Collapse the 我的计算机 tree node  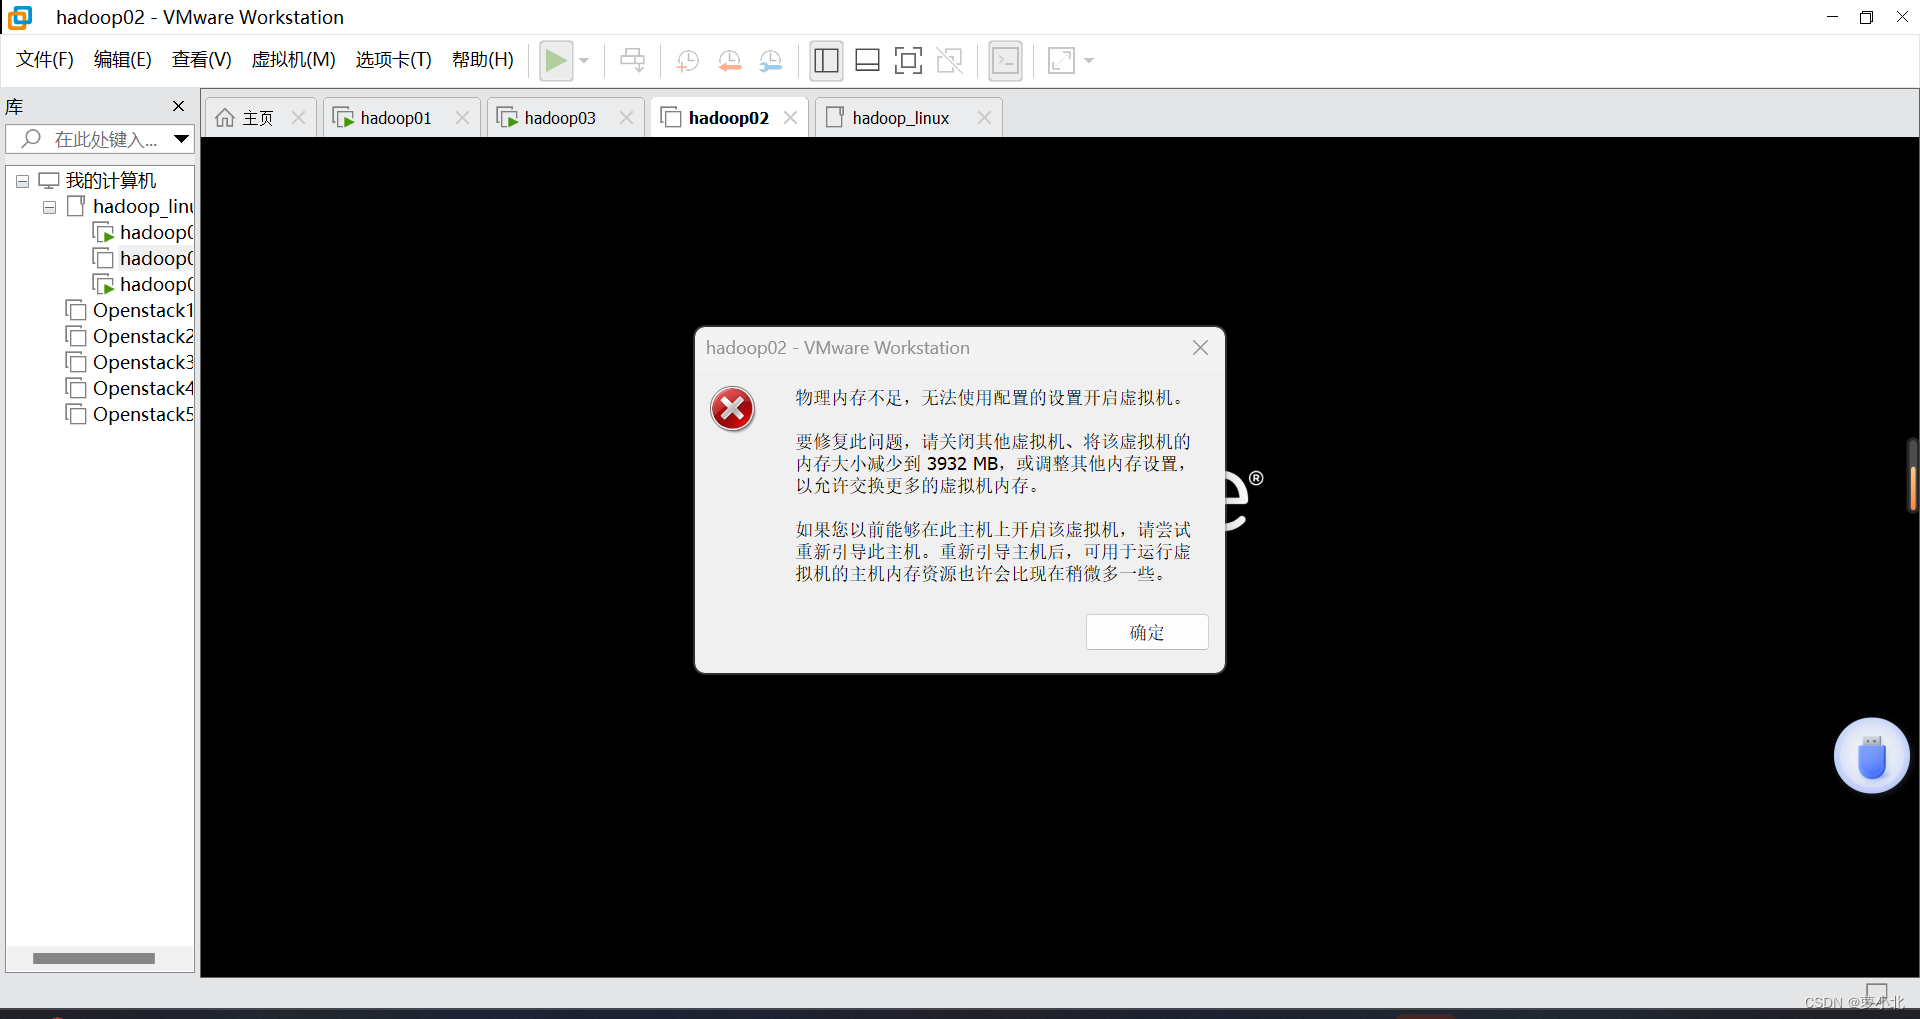coord(22,182)
